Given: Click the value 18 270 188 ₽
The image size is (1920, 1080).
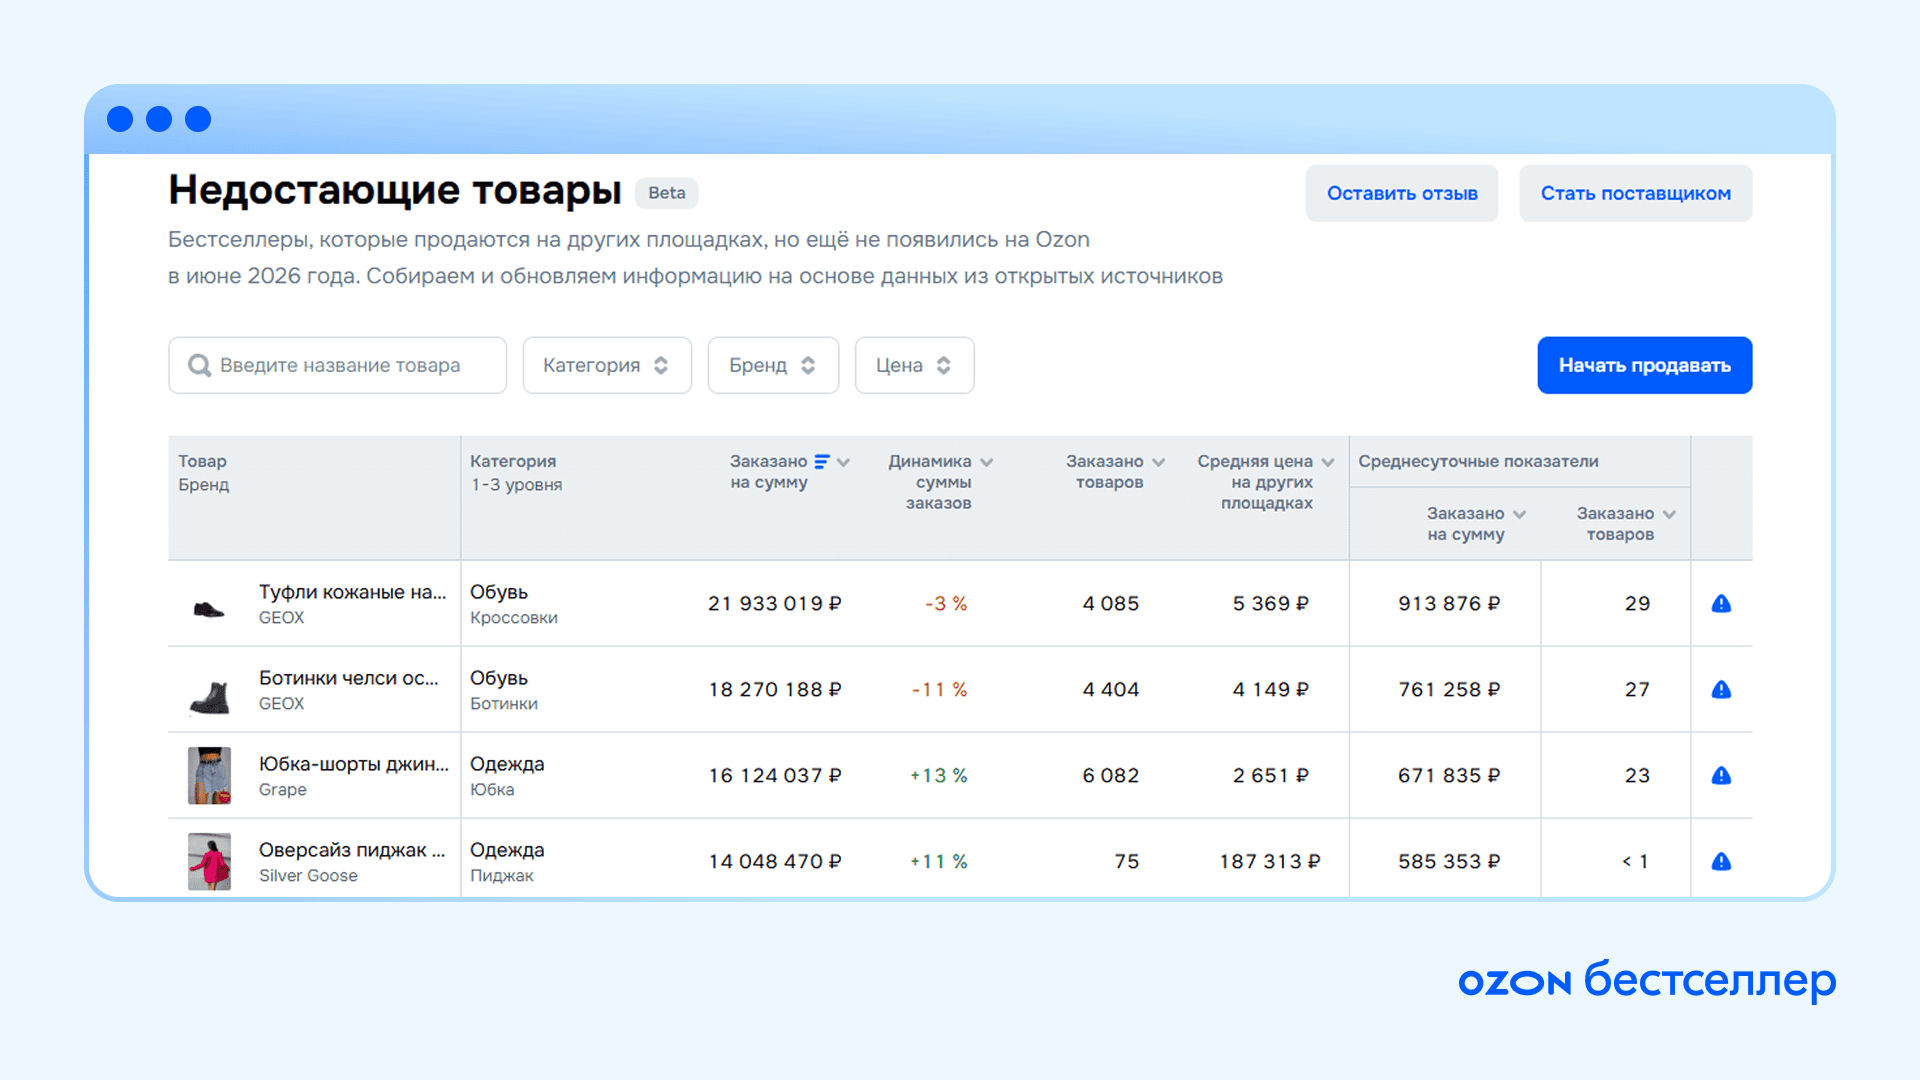Looking at the screenshot, I should coord(775,689).
